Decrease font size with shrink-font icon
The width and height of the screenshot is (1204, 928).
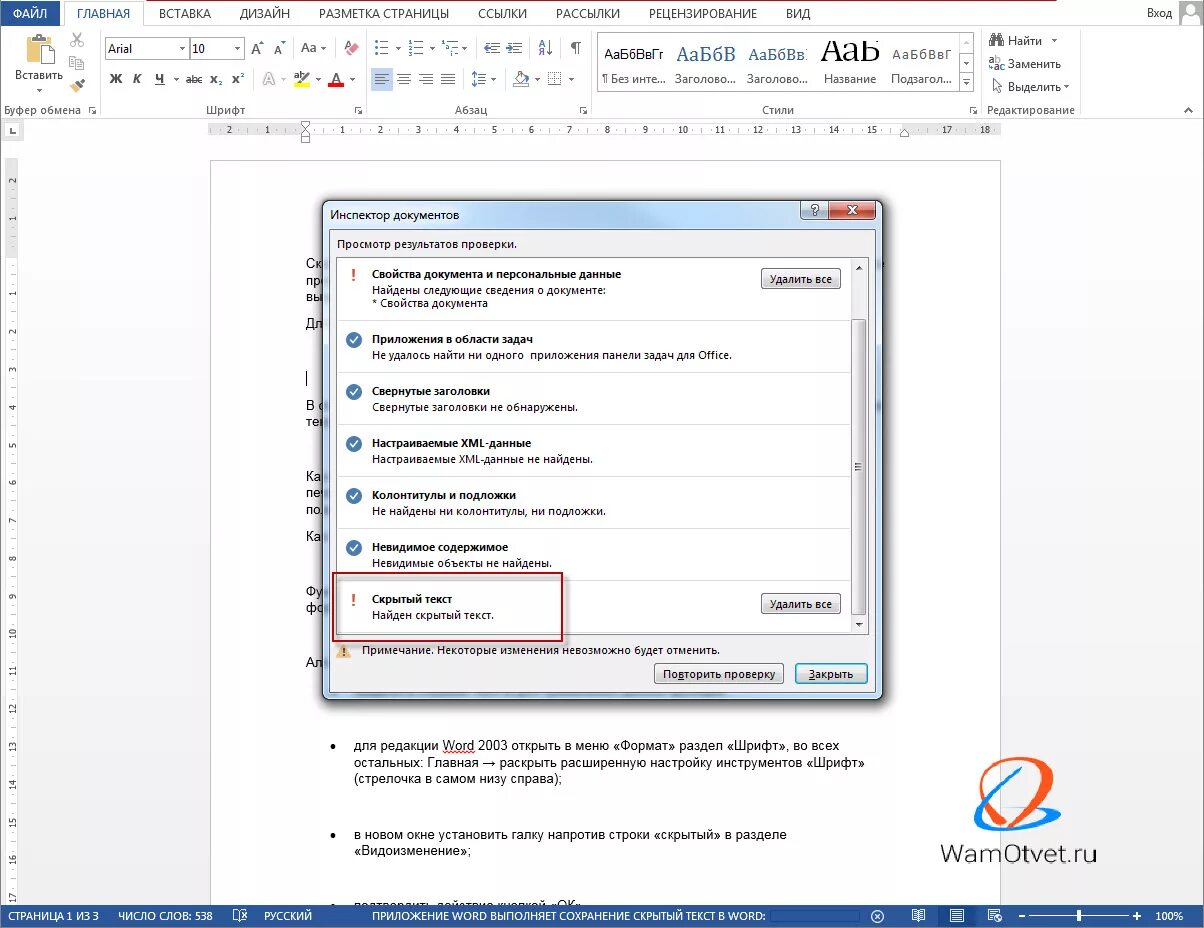pyautogui.click(x=279, y=48)
